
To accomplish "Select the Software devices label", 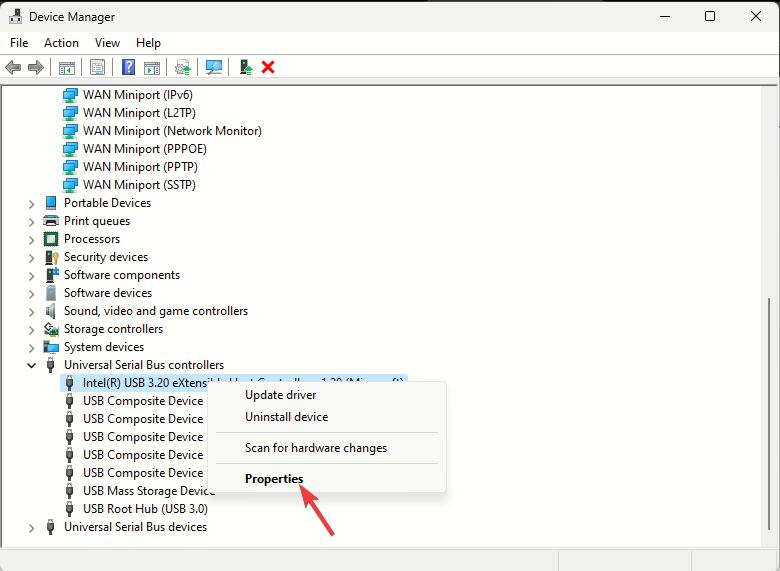I will point(108,293).
